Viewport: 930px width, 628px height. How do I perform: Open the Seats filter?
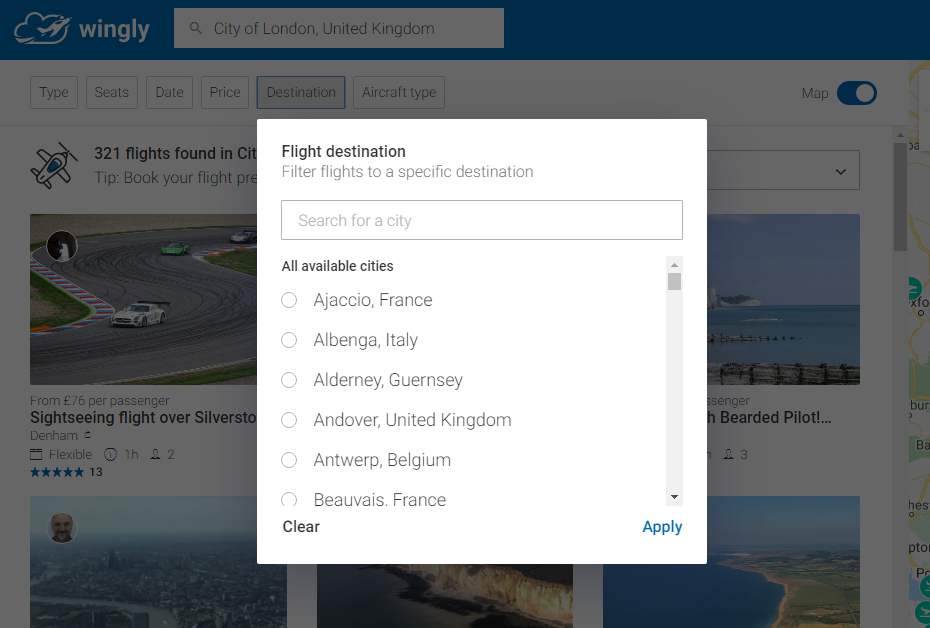pyautogui.click(x=112, y=93)
